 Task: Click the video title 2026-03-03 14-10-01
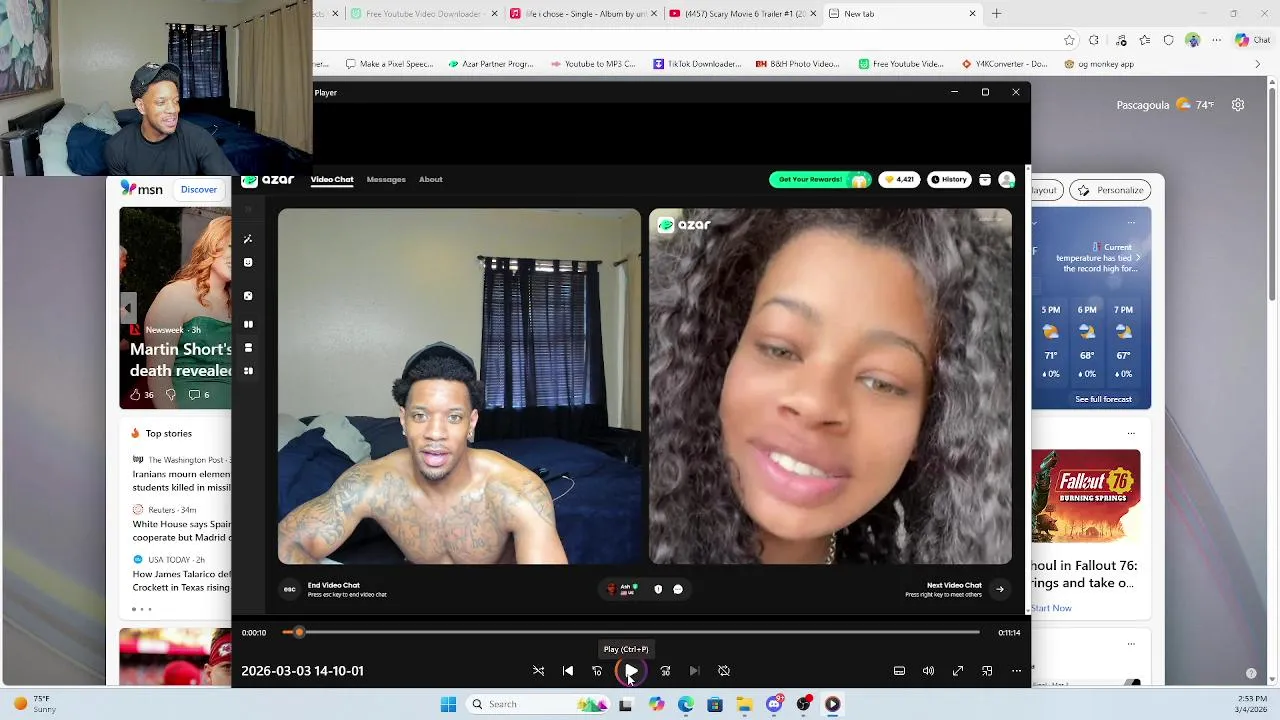[x=302, y=671]
